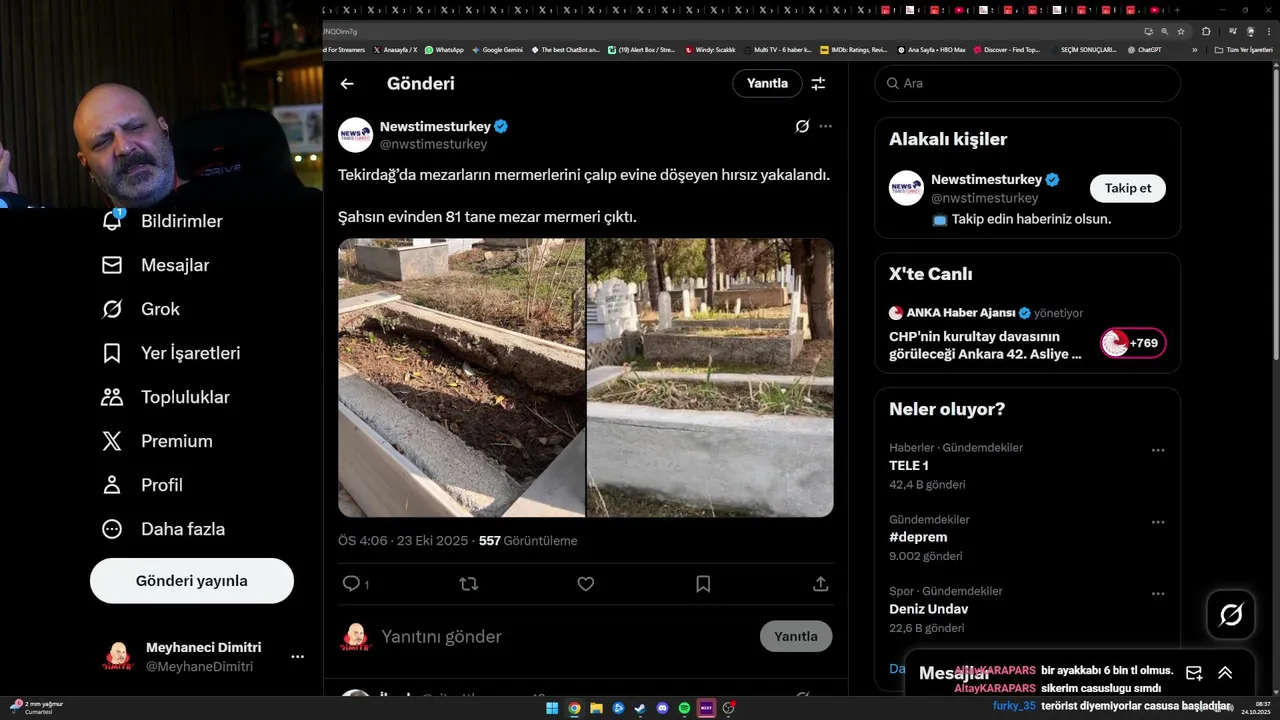This screenshot has width=1280, height=720.
Task: Follow Newstimesturkey with Takip et
Action: (x=1128, y=188)
